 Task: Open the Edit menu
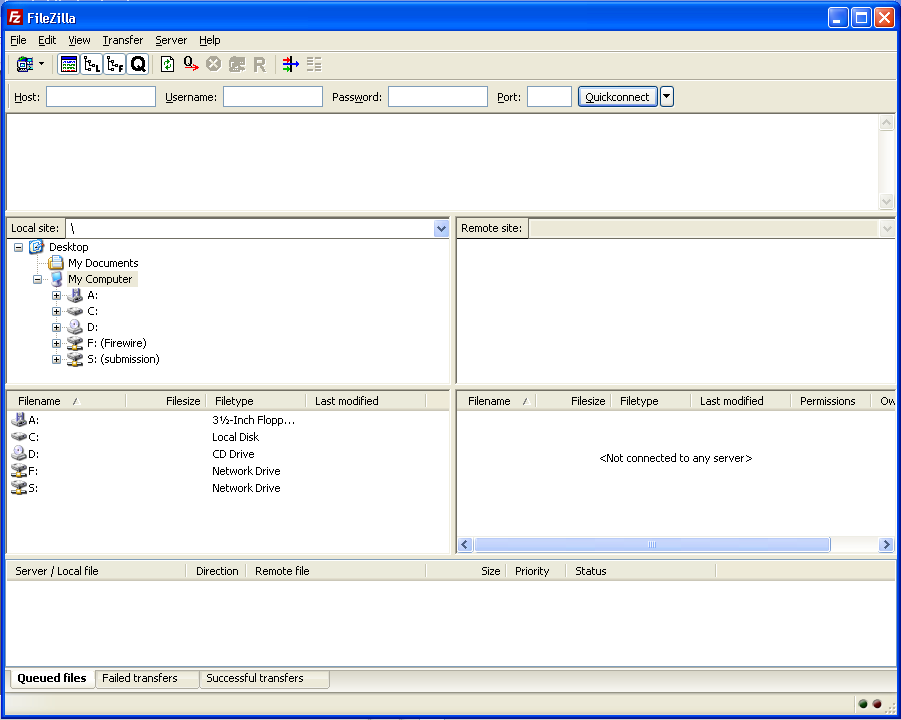pos(47,40)
